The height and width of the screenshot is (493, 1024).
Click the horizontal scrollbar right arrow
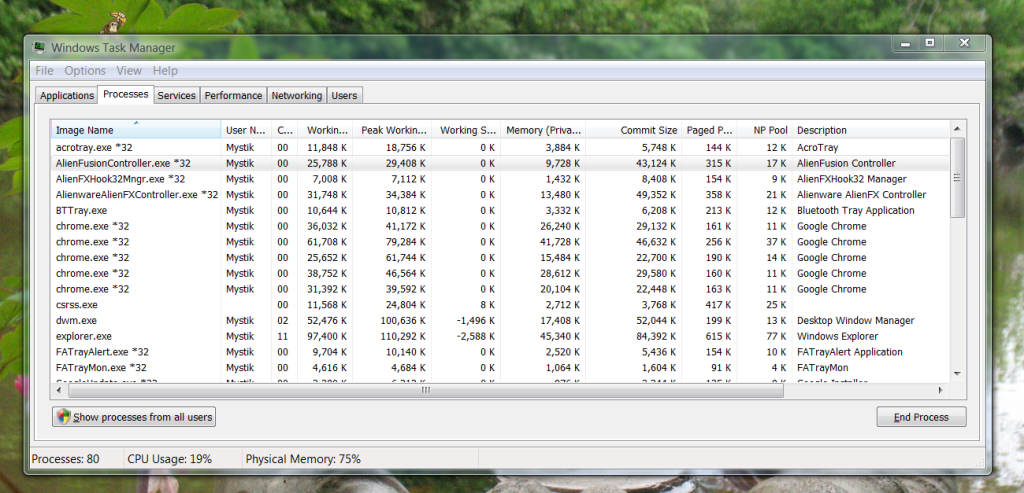(x=941, y=390)
